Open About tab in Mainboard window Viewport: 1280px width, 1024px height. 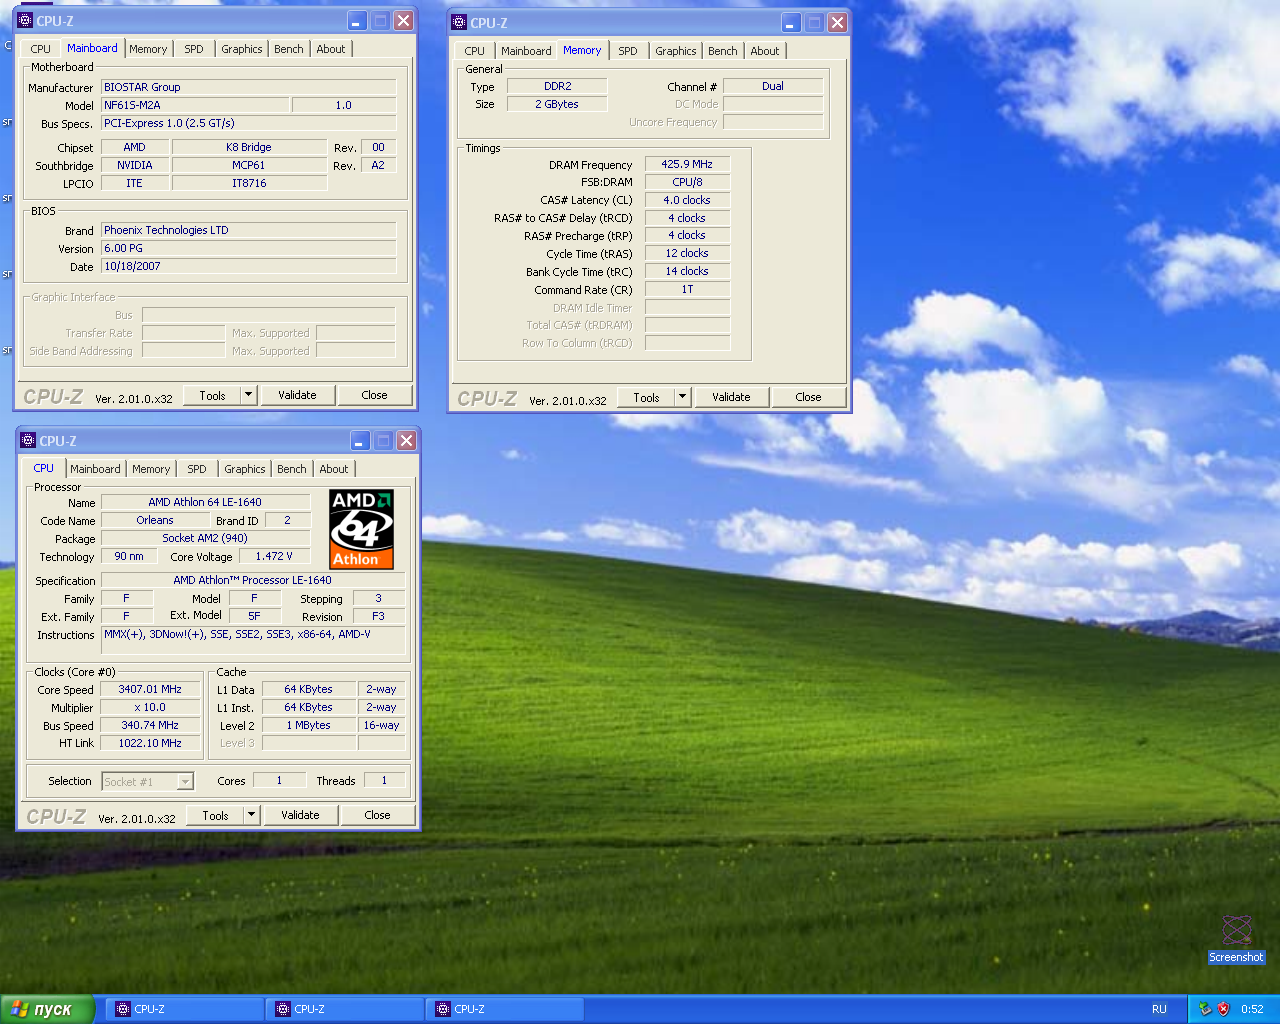[x=331, y=49]
